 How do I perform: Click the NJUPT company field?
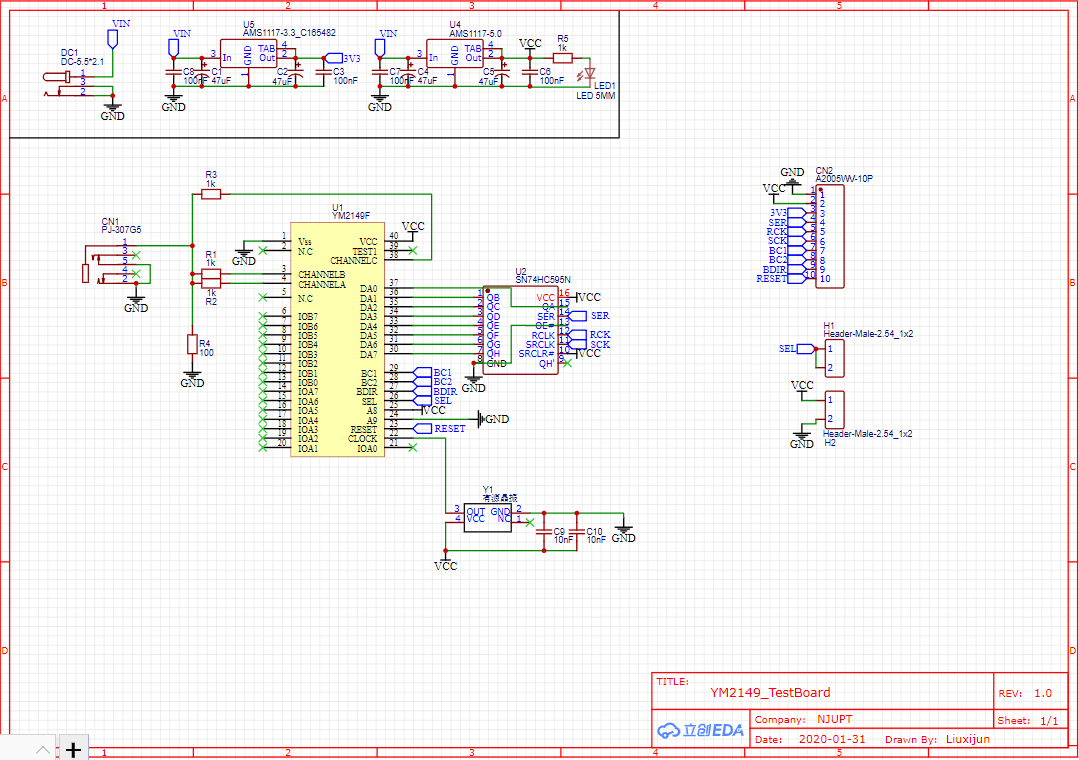(x=835, y=719)
